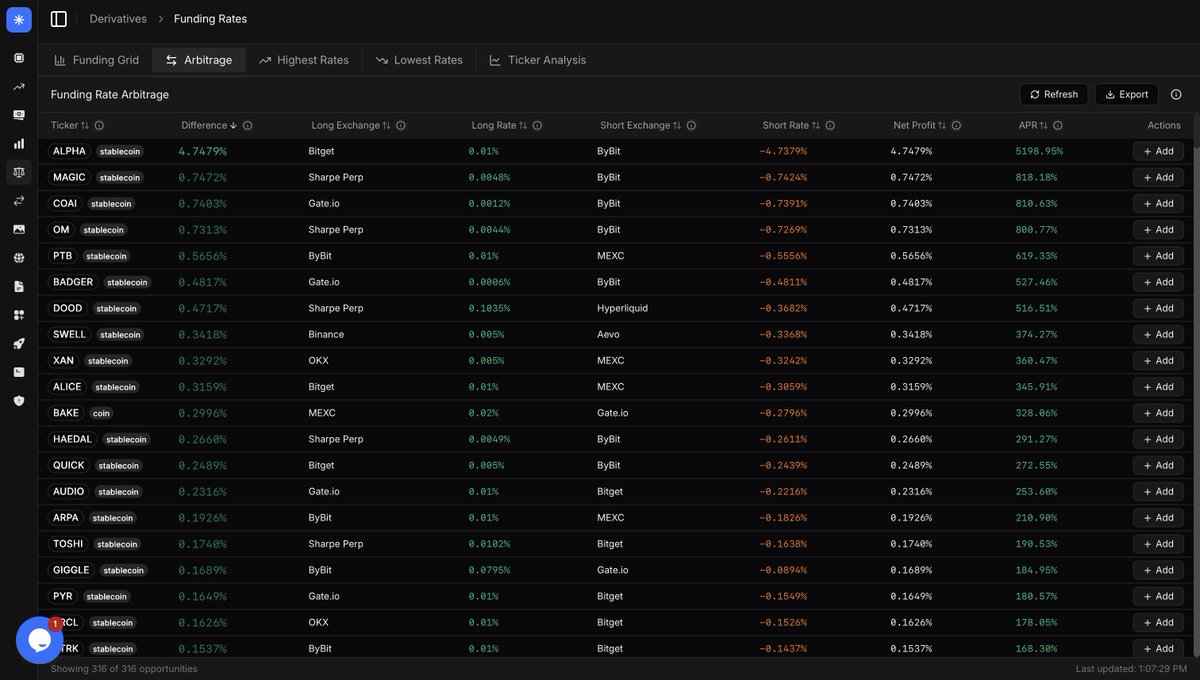Switch to the Funding Grid tab
Screen dimensions: 1200x680
[x=96, y=60]
